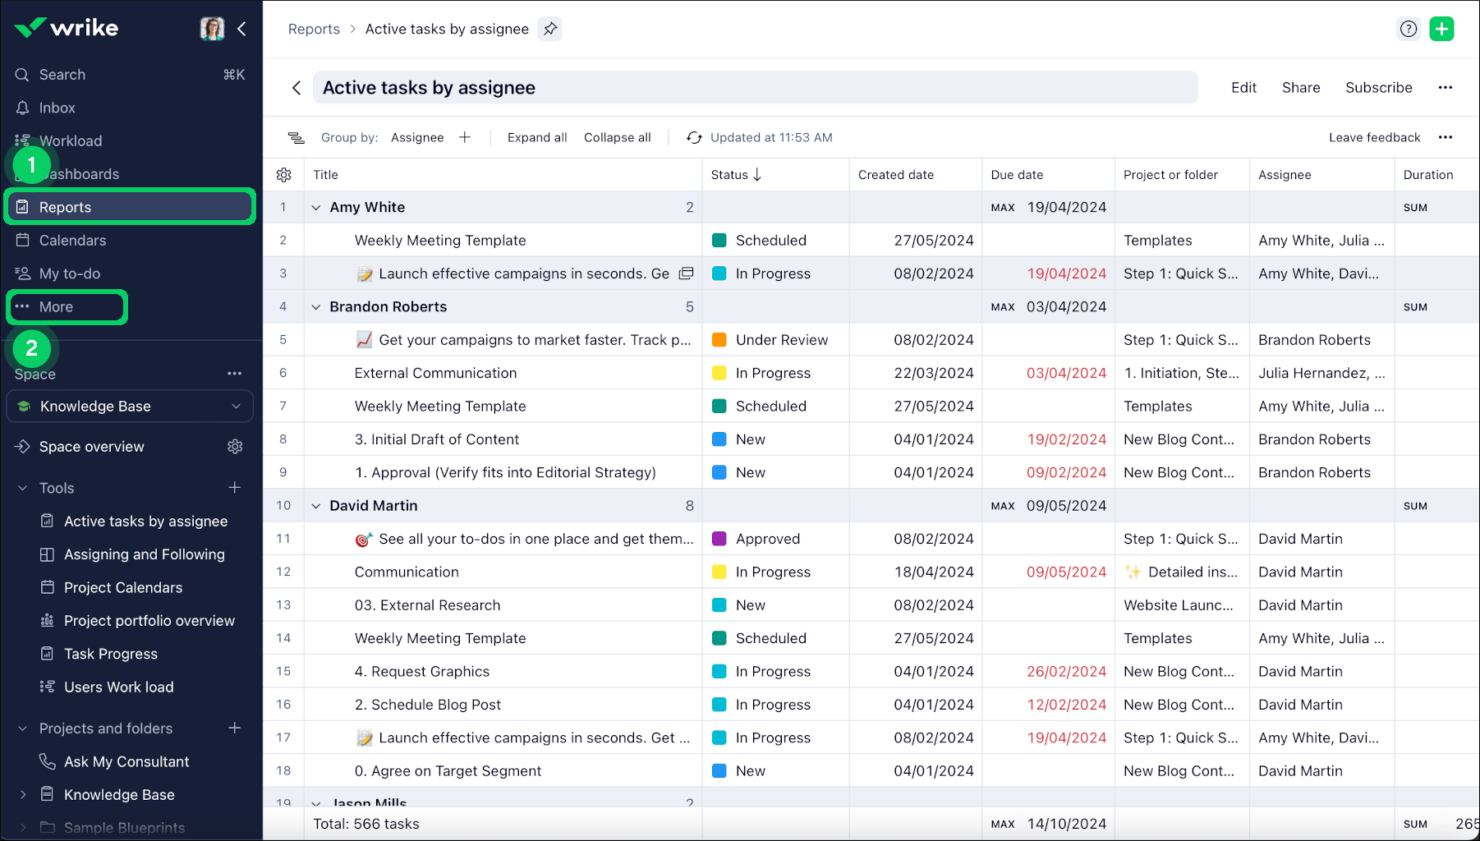Open the column settings gear in the table header
Image resolution: width=1480 pixels, height=841 pixels.
click(x=283, y=174)
